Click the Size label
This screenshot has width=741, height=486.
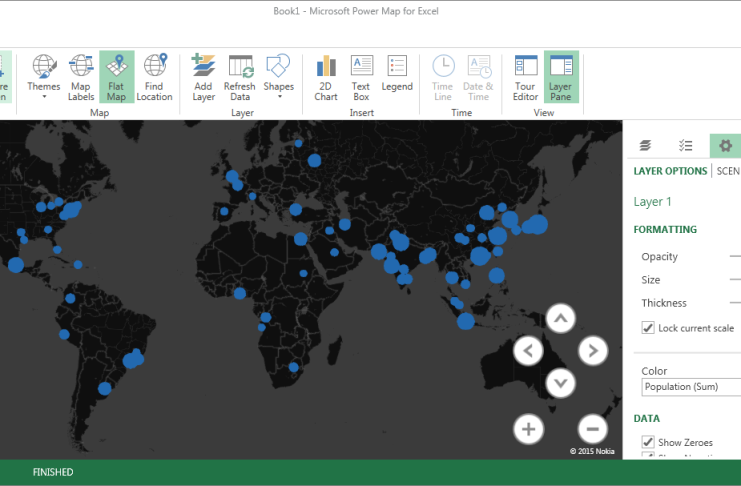(x=650, y=280)
